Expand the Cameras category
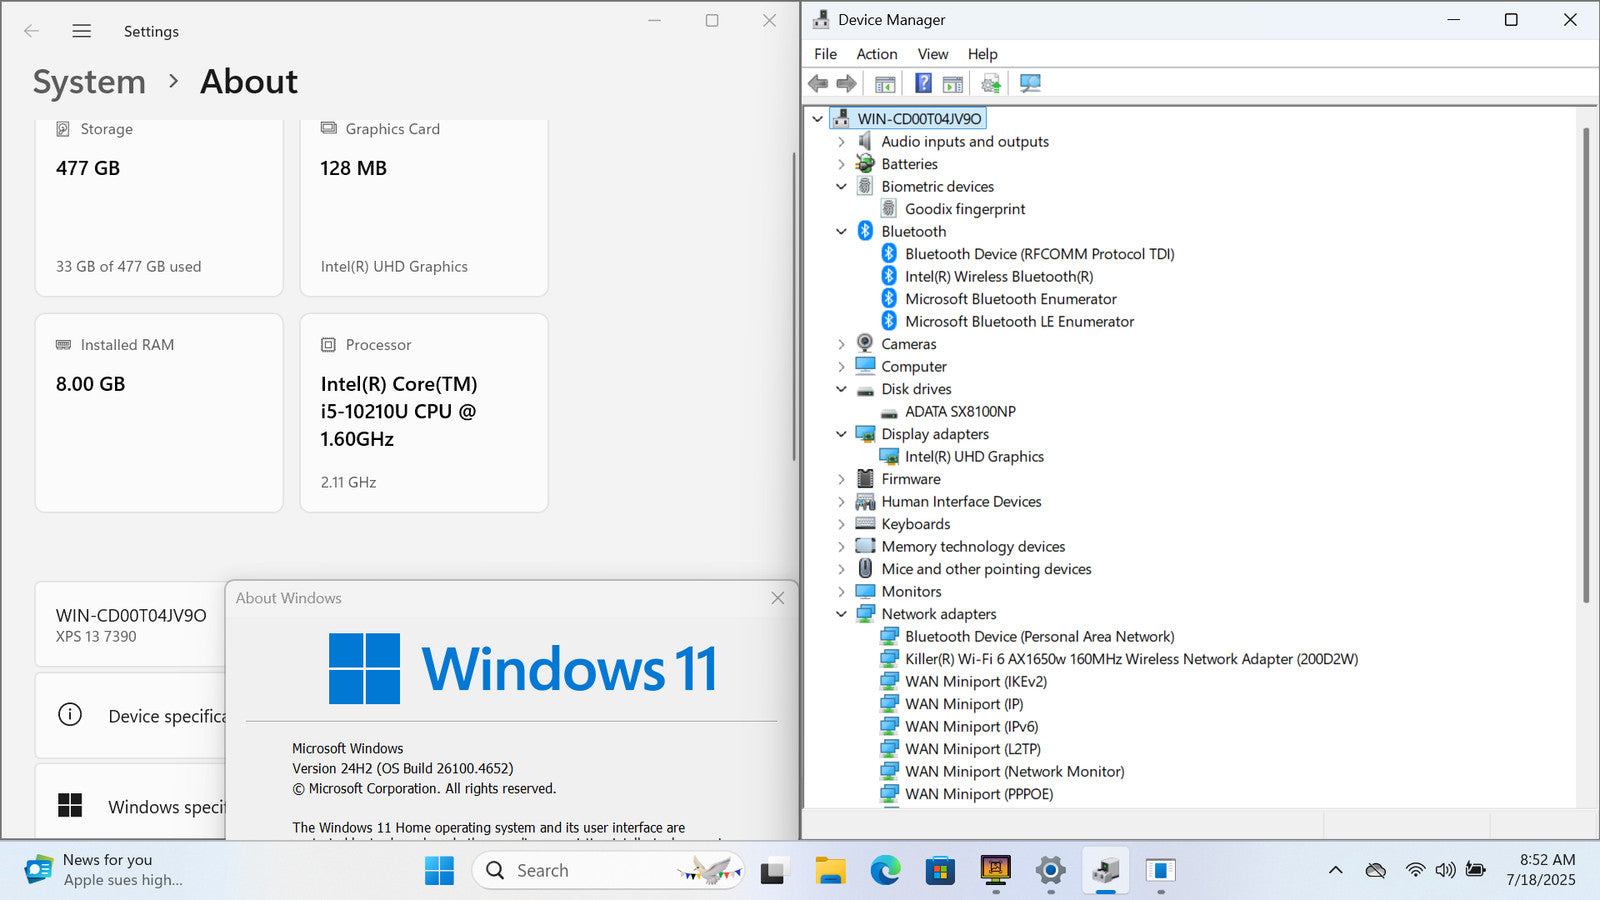Screen dimensions: 1600x900 point(841,344)
